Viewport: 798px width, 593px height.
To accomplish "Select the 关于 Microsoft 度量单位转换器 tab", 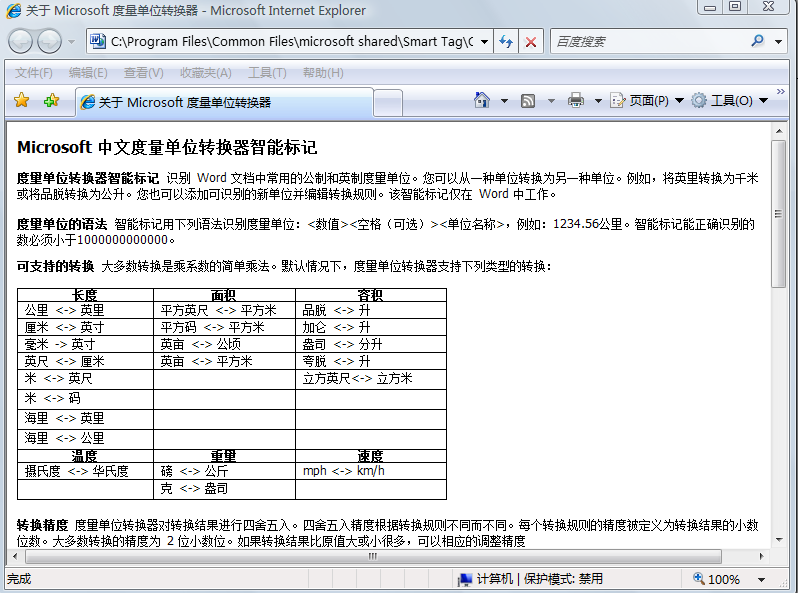I will [224, 102].
